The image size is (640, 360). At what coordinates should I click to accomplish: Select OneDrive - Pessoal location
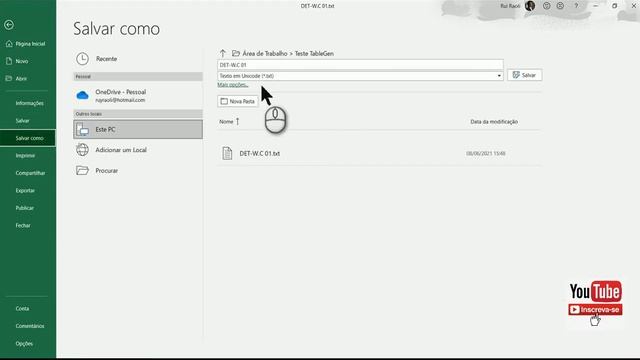(x=138, y=96)
